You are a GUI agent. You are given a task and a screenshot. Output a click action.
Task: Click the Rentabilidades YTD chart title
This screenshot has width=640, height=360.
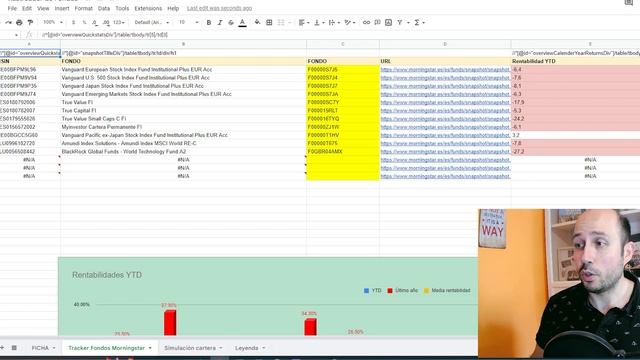tap(107, 275)
